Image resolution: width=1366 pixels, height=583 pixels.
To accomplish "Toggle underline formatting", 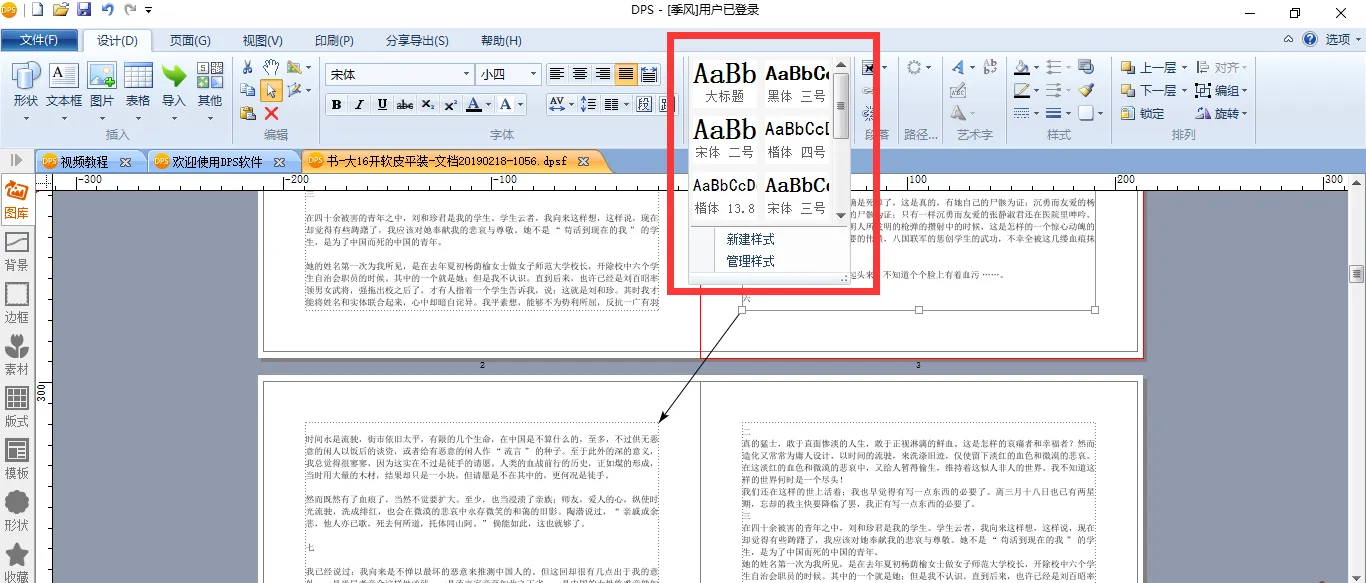I will [x=382, y=105].
